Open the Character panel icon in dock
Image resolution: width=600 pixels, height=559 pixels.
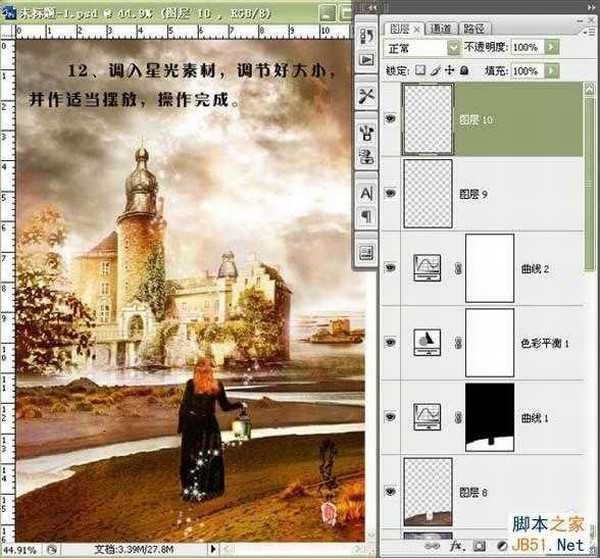366,190
